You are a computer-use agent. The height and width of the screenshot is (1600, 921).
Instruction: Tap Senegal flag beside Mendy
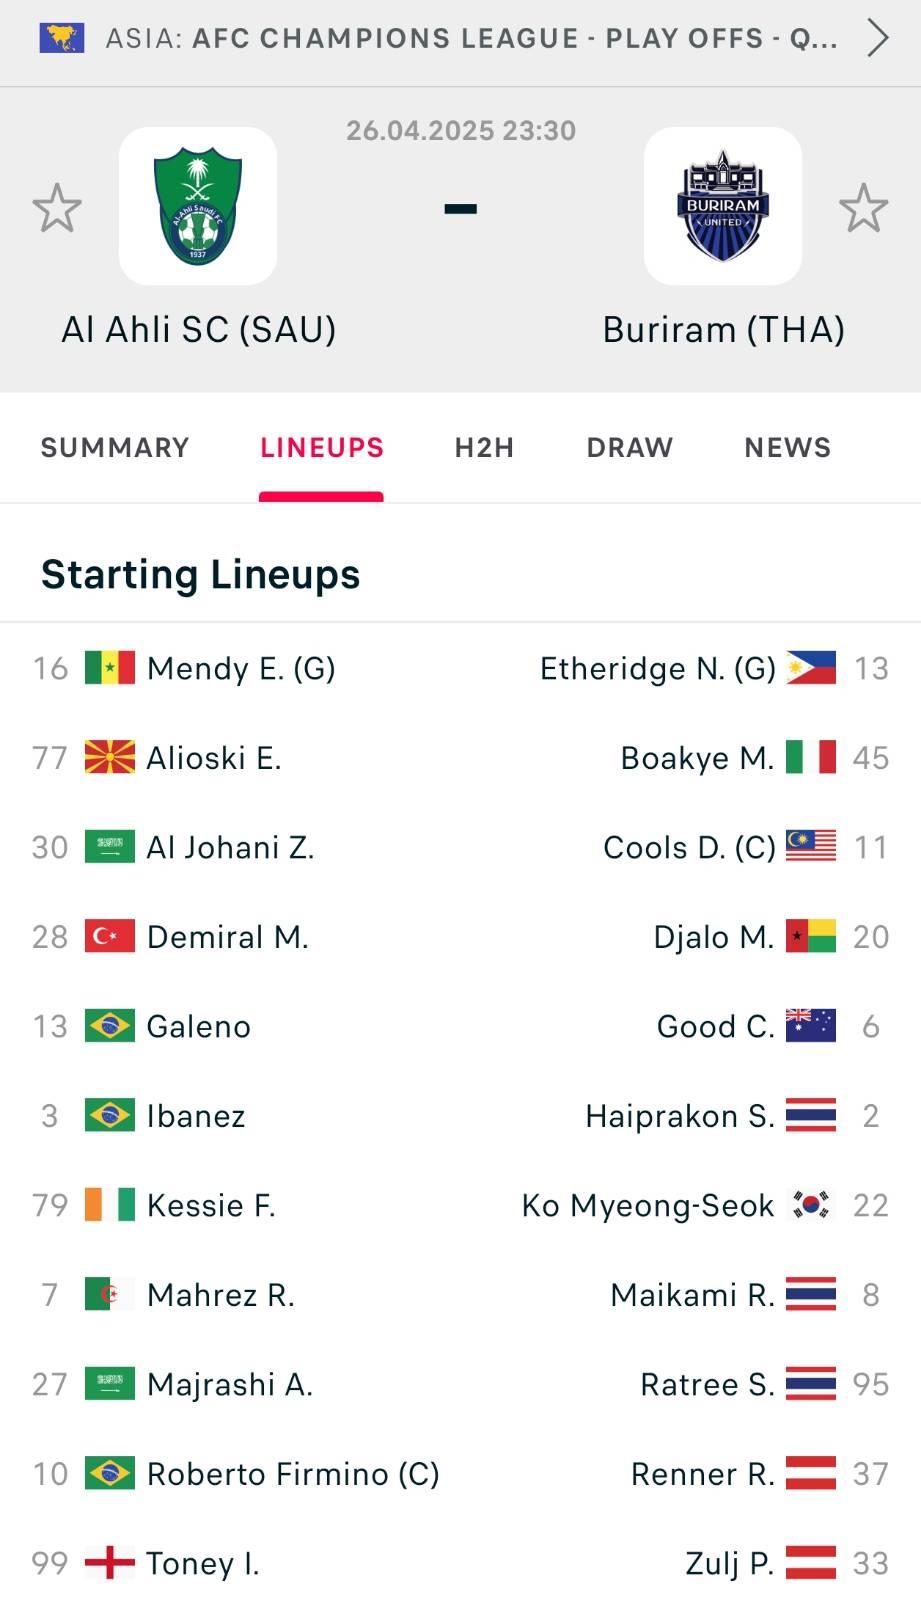pos(110,668)
